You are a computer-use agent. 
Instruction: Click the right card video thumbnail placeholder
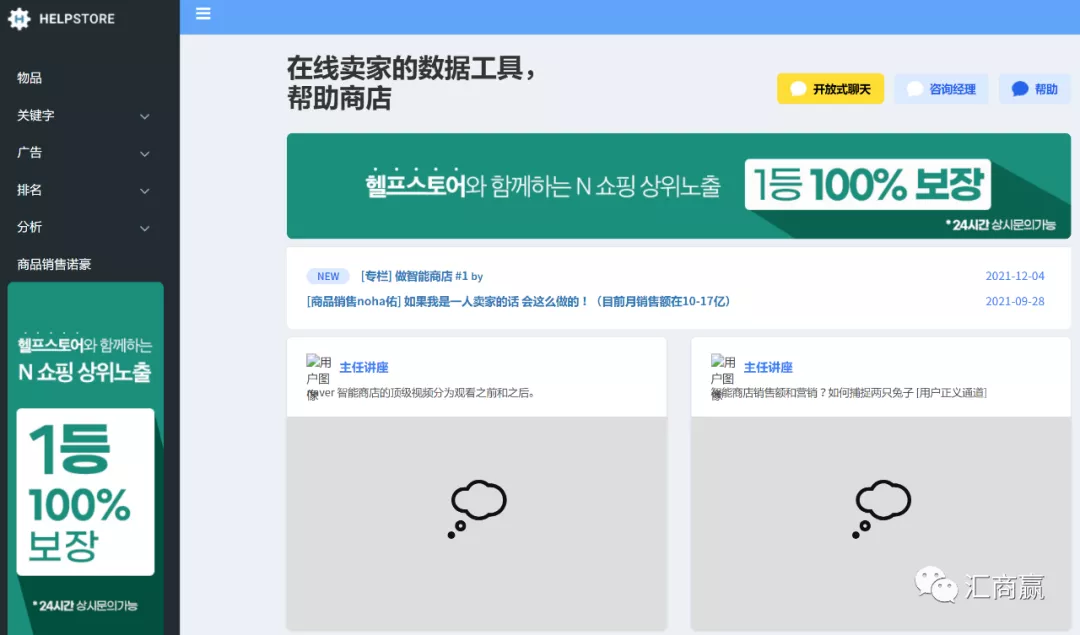tap(881, 522)
